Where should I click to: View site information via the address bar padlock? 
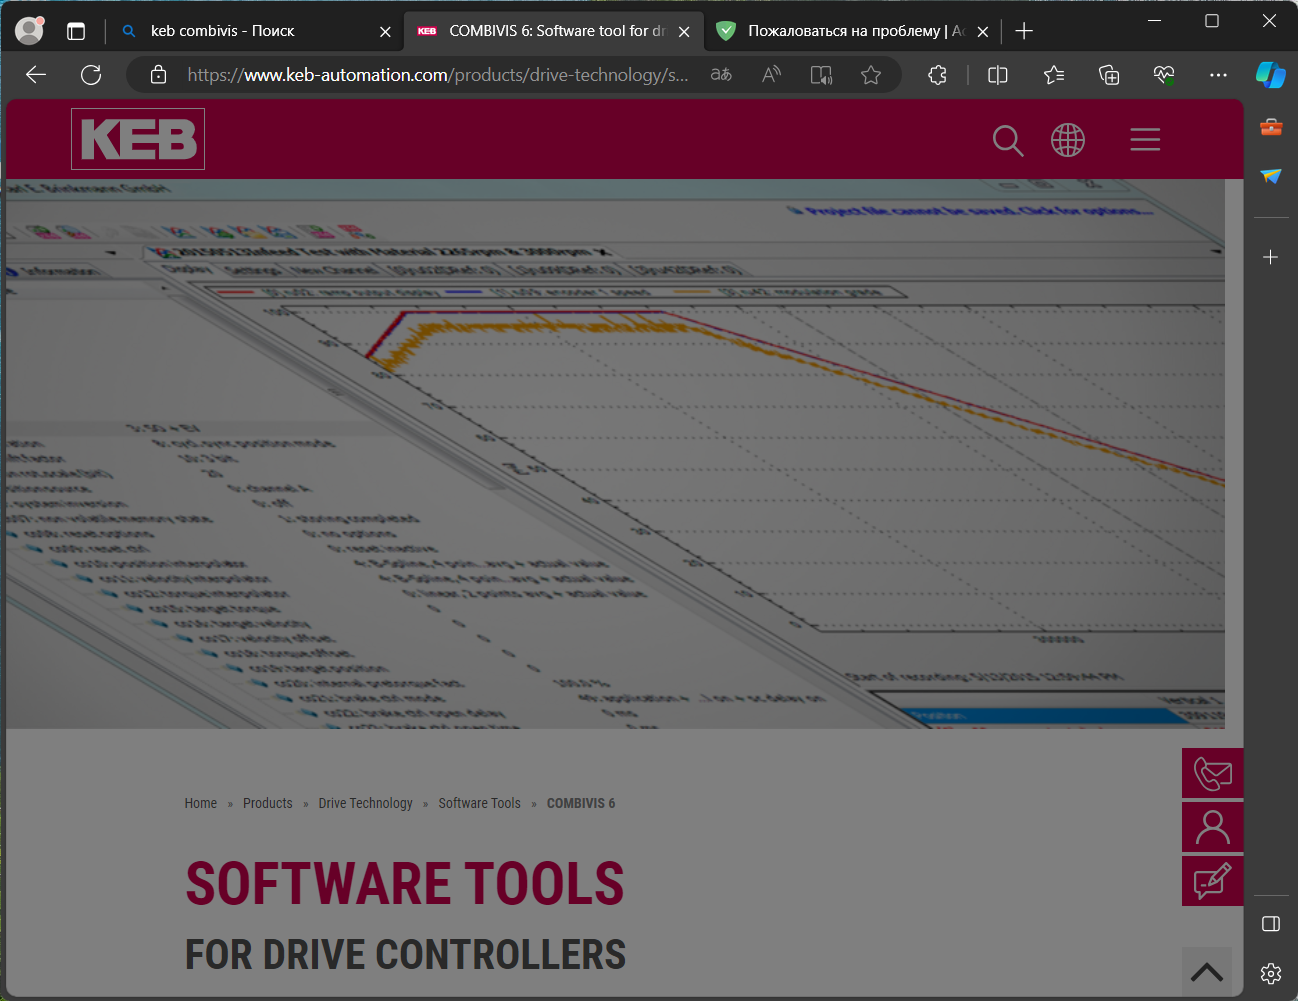coord(158,74)
